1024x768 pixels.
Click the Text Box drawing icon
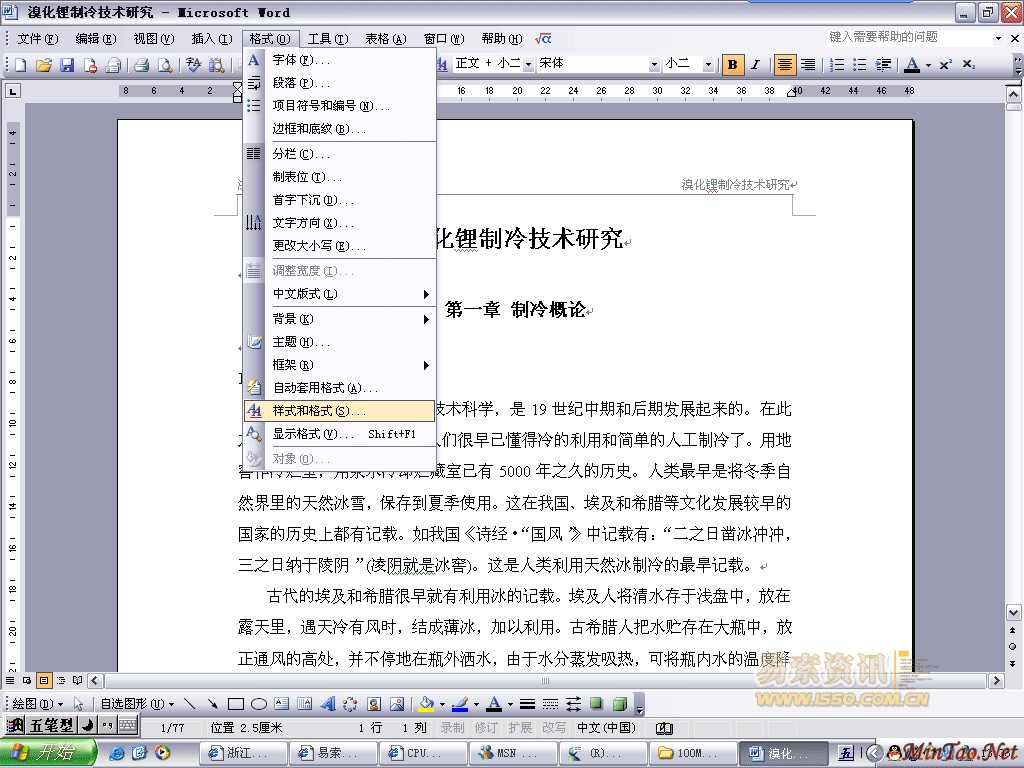pyautogui.click(x=281, y=704)
